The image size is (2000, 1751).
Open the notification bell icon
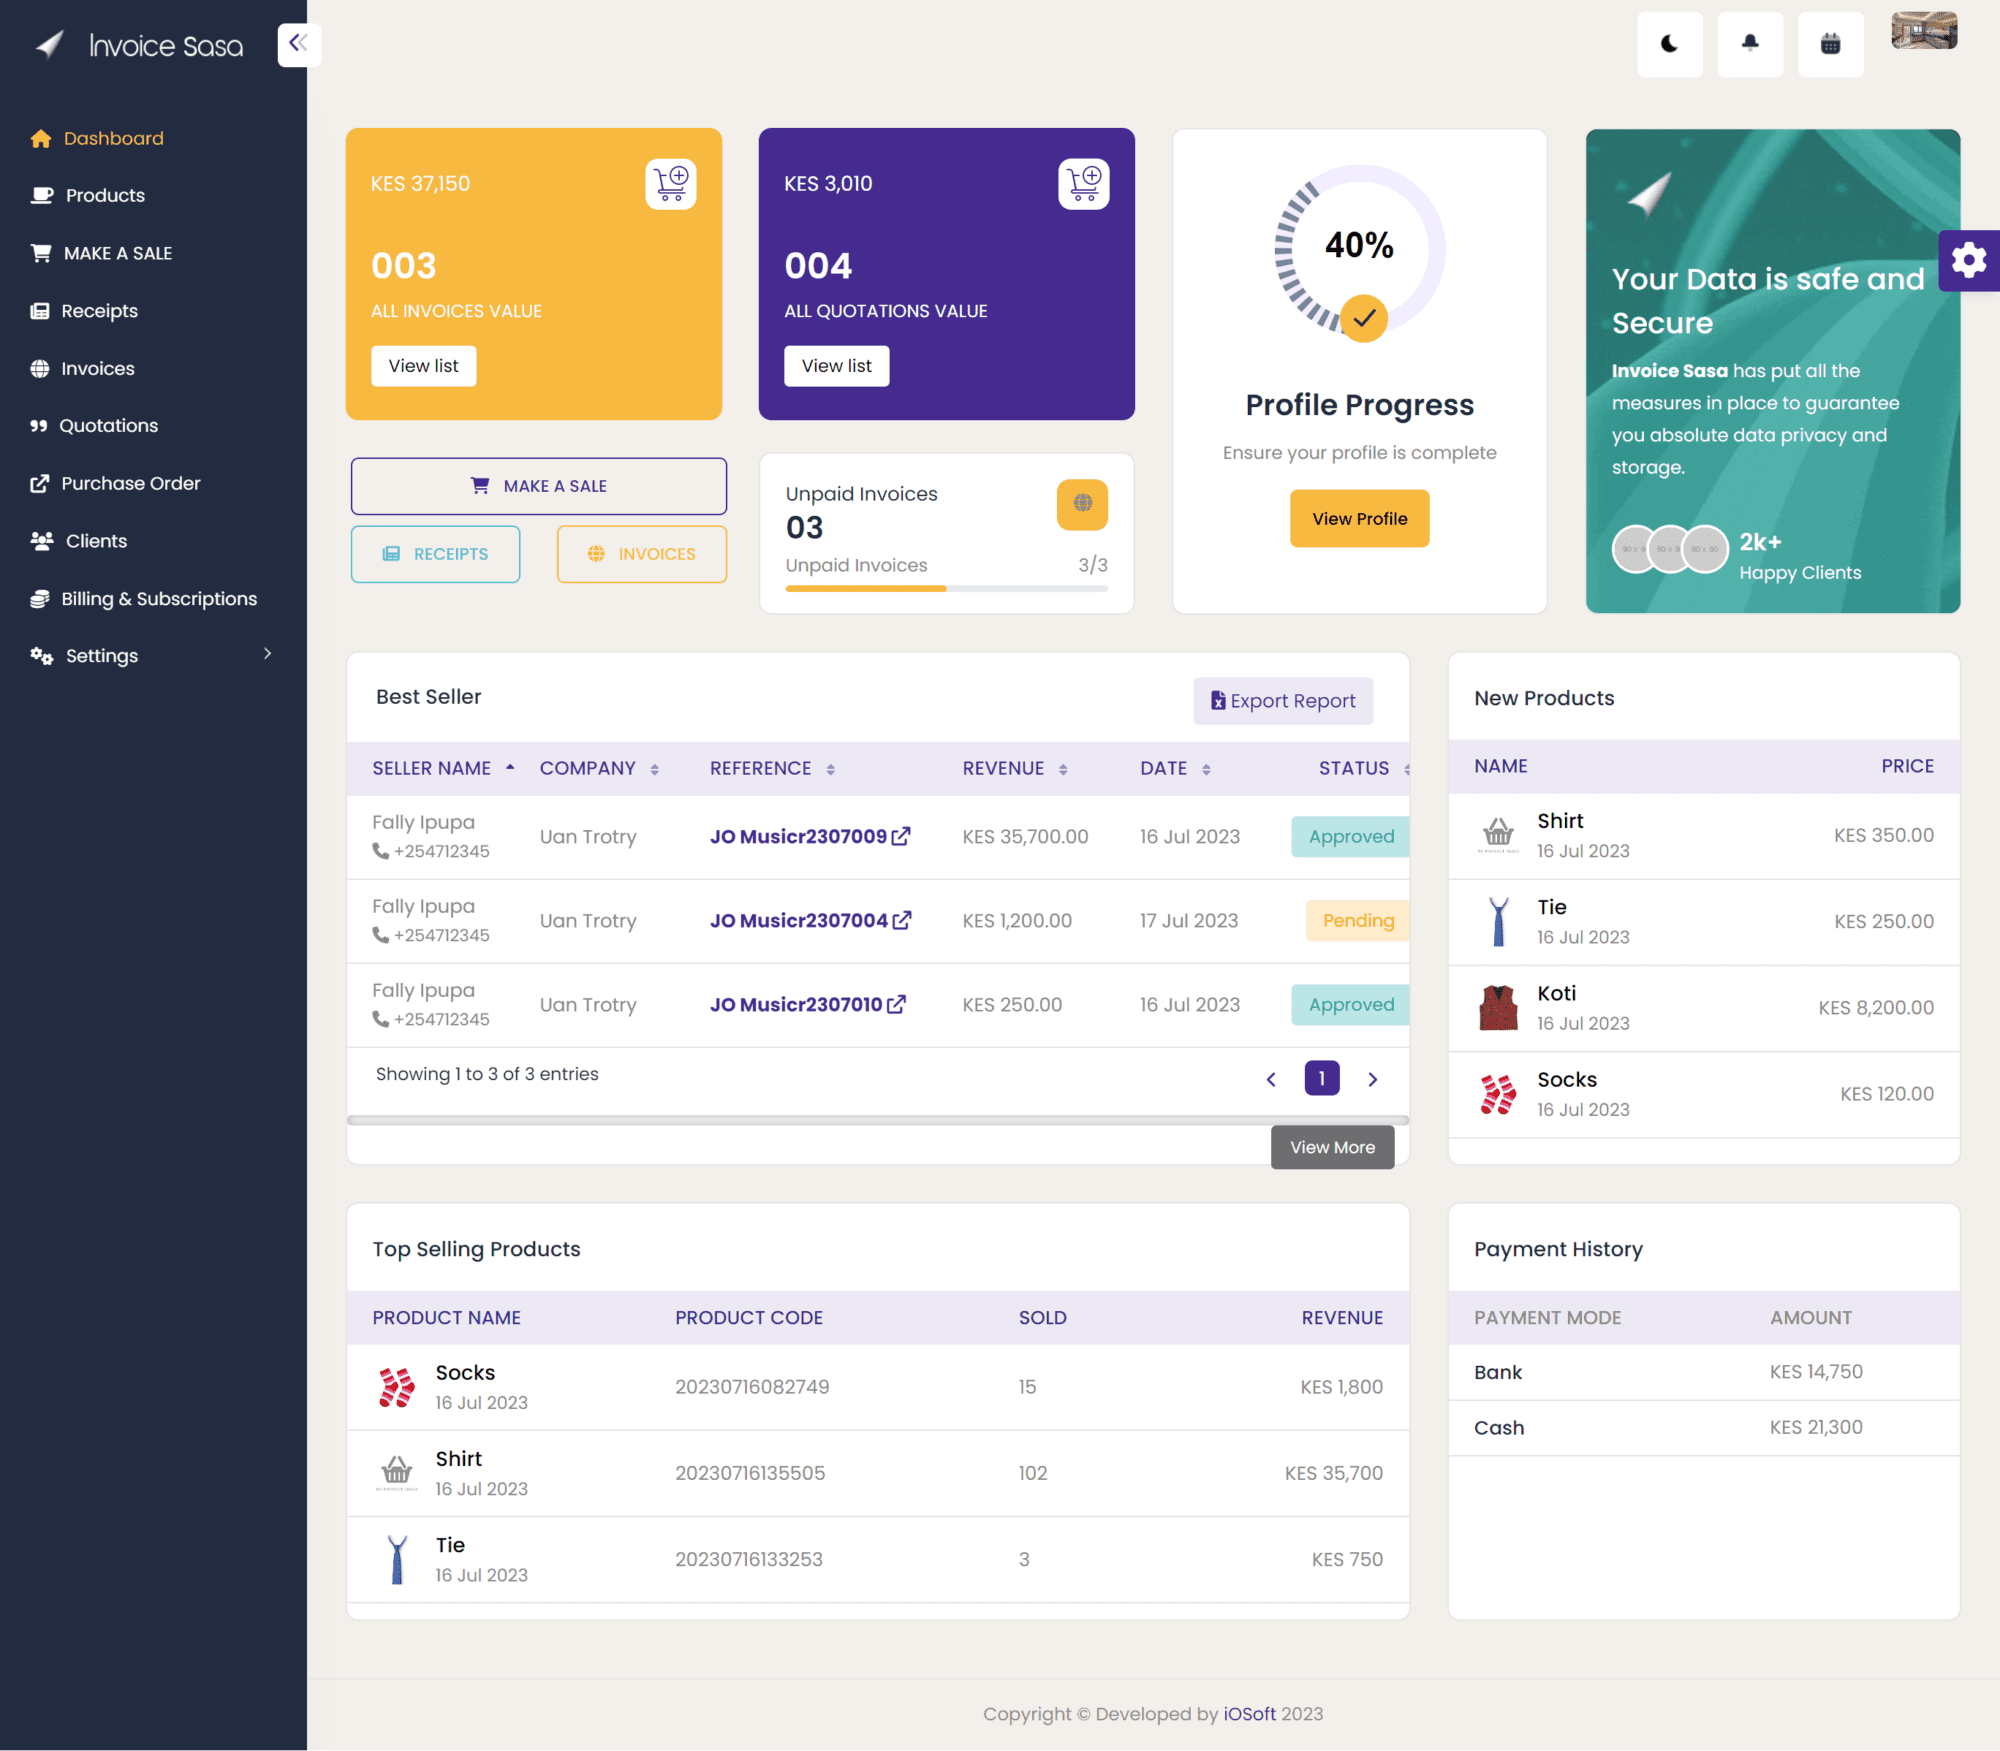tap(1750, 44)
